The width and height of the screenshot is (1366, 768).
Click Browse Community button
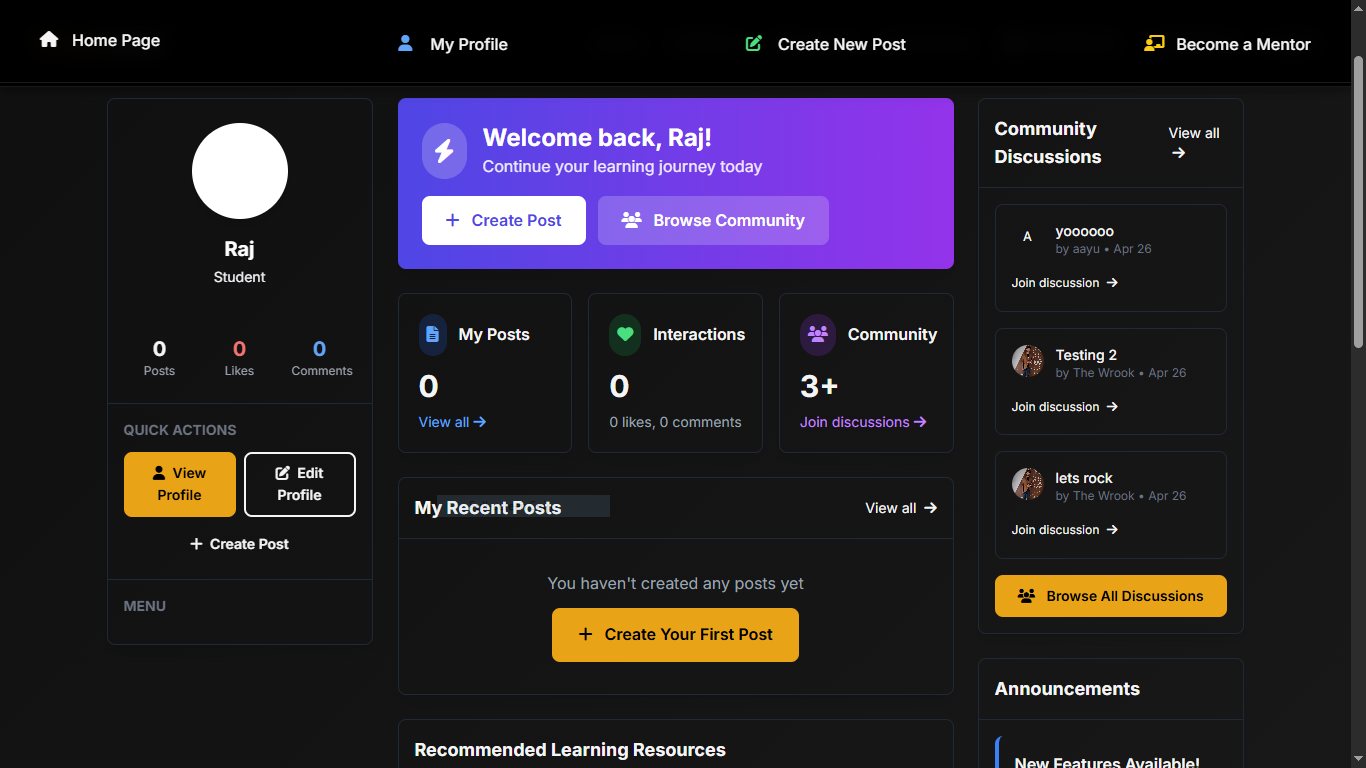(x=713, y=220)
